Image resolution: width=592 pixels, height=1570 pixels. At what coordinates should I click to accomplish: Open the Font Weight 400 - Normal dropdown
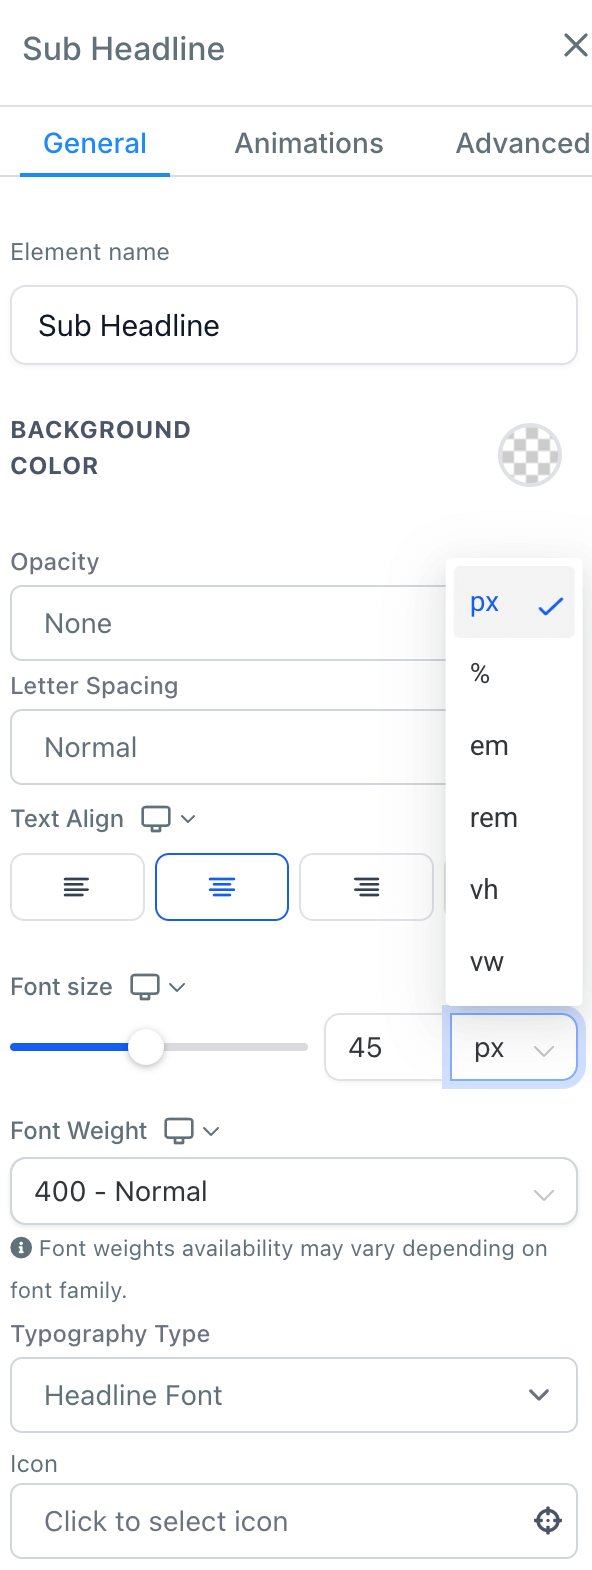294,1191
